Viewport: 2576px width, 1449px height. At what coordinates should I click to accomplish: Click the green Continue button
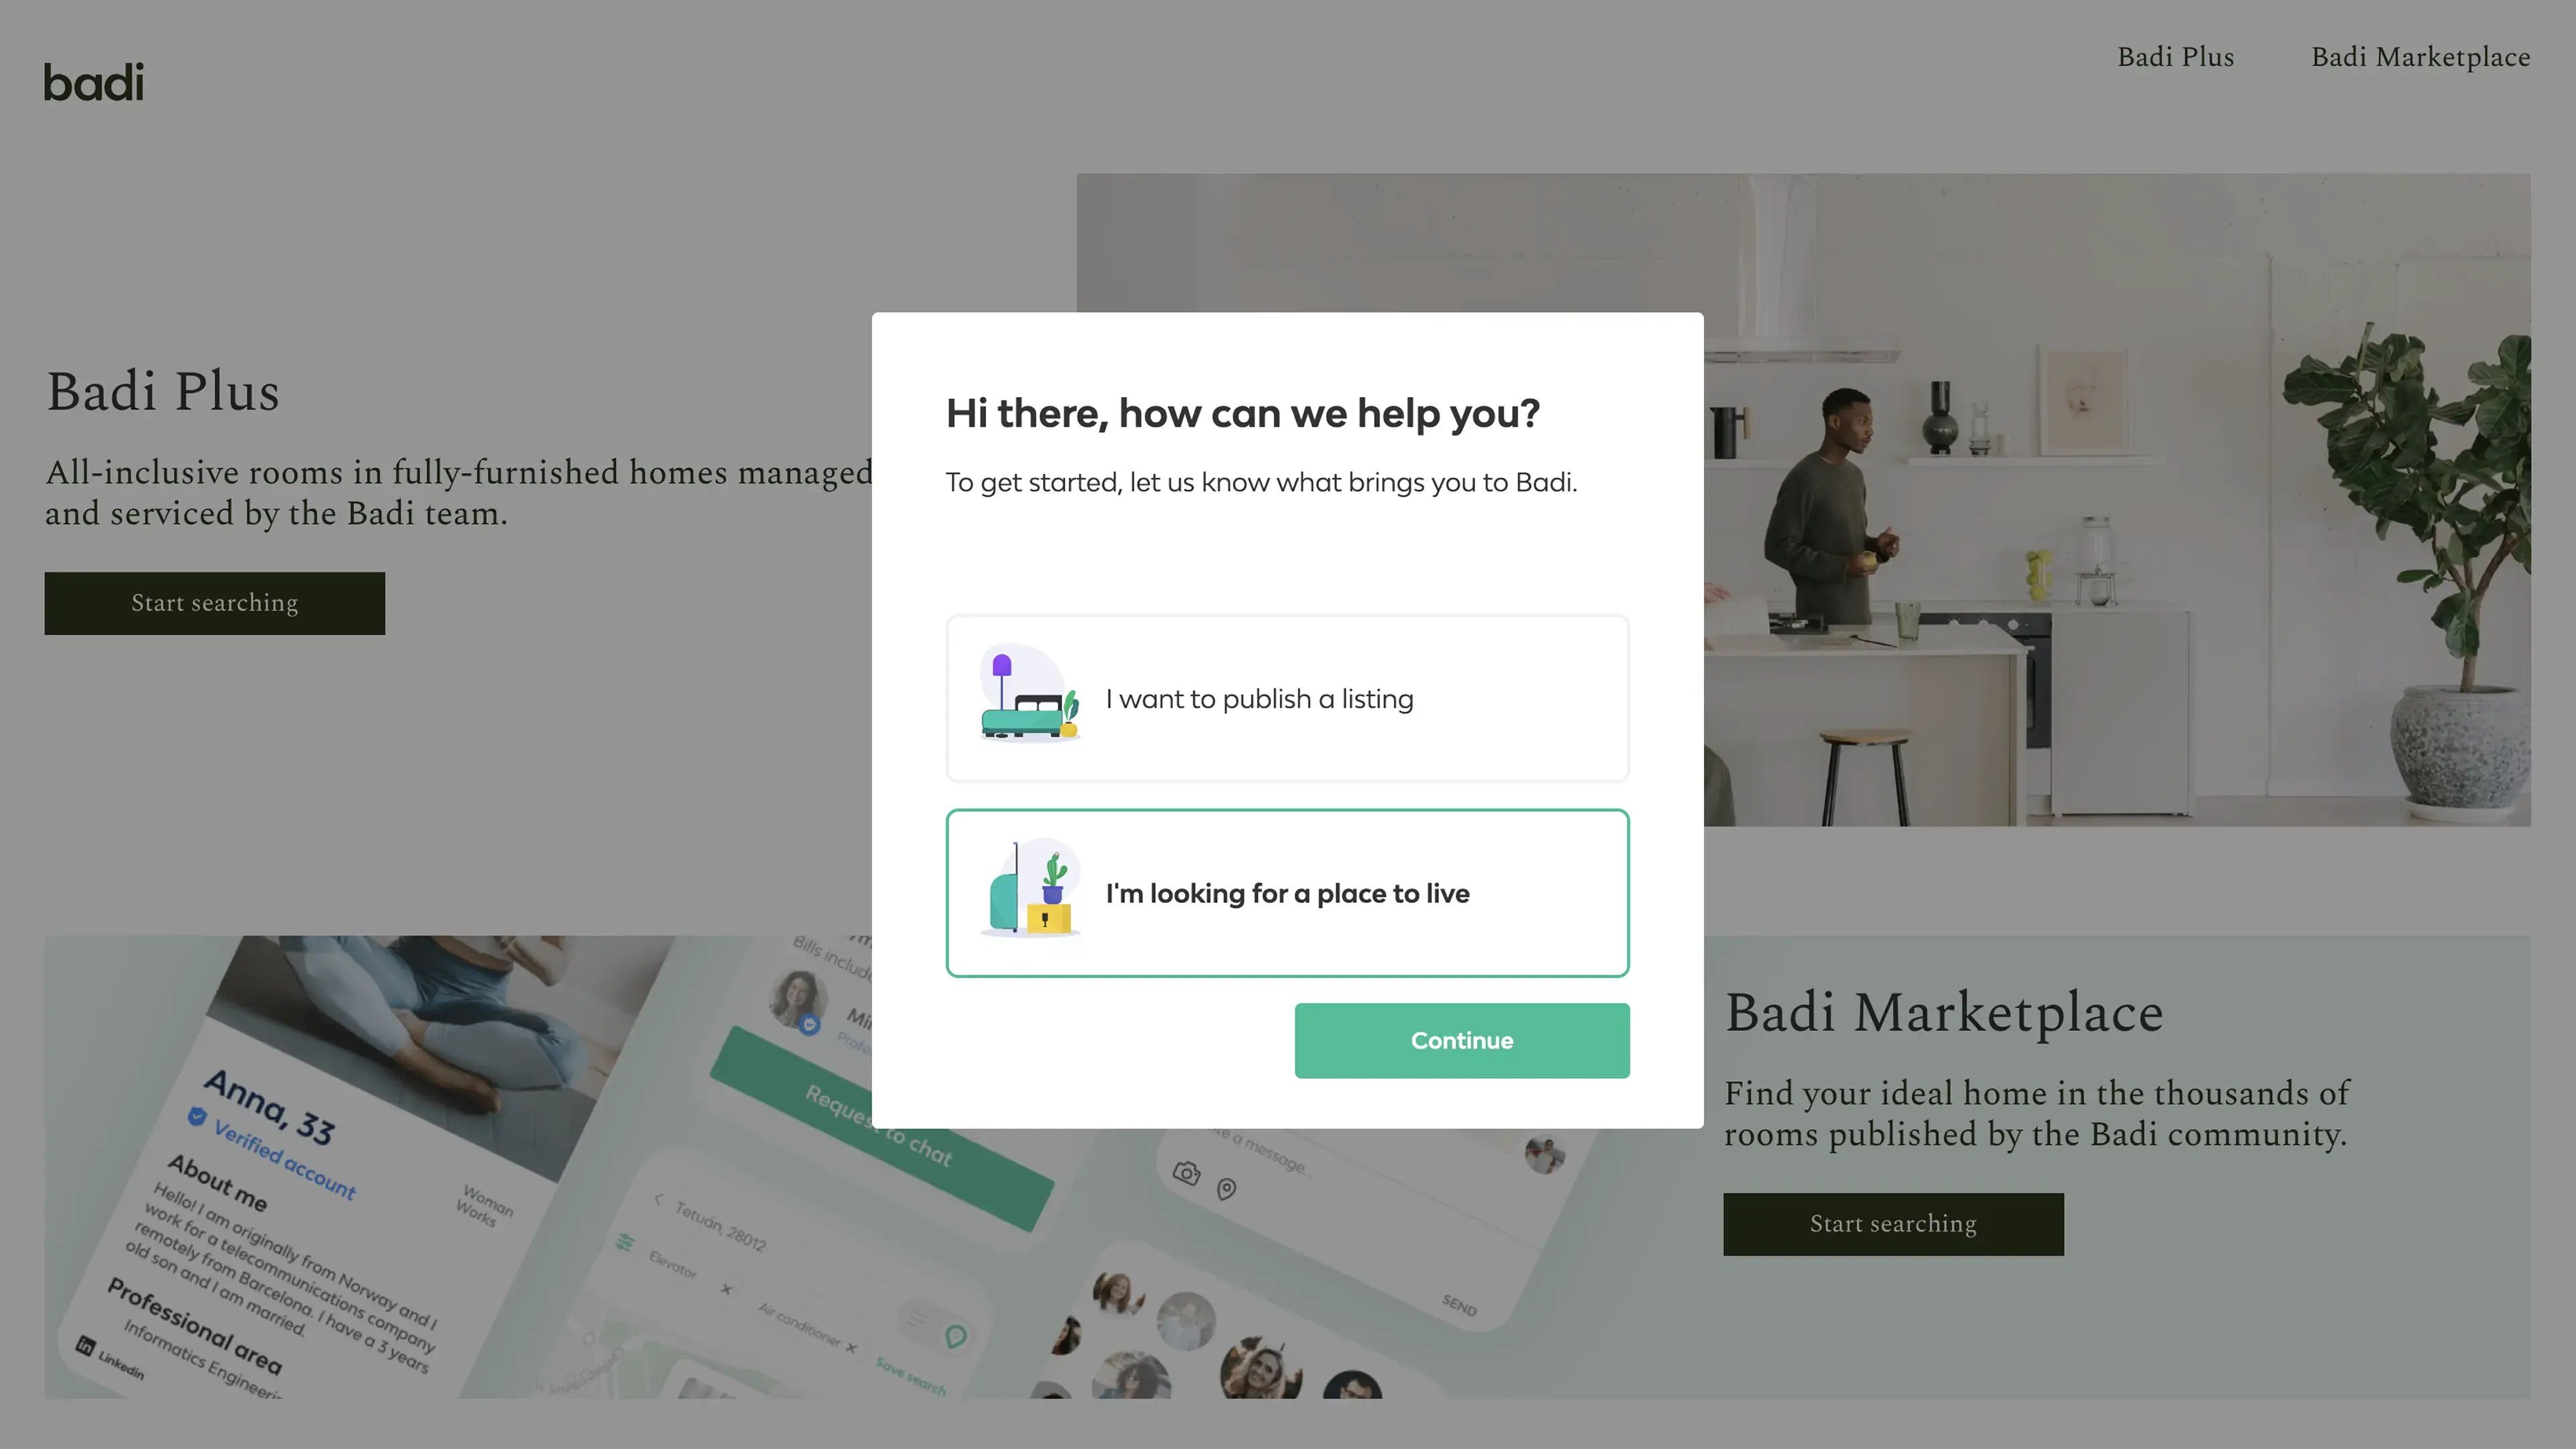1461,1040
